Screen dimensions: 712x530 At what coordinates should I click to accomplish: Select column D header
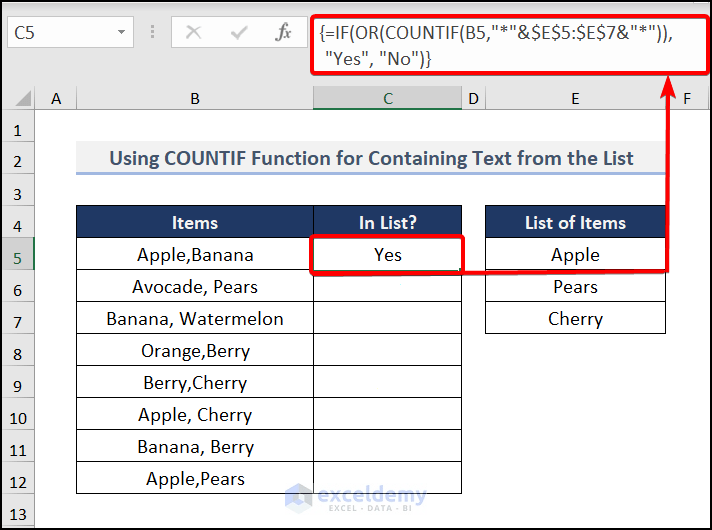pos(474,98)
